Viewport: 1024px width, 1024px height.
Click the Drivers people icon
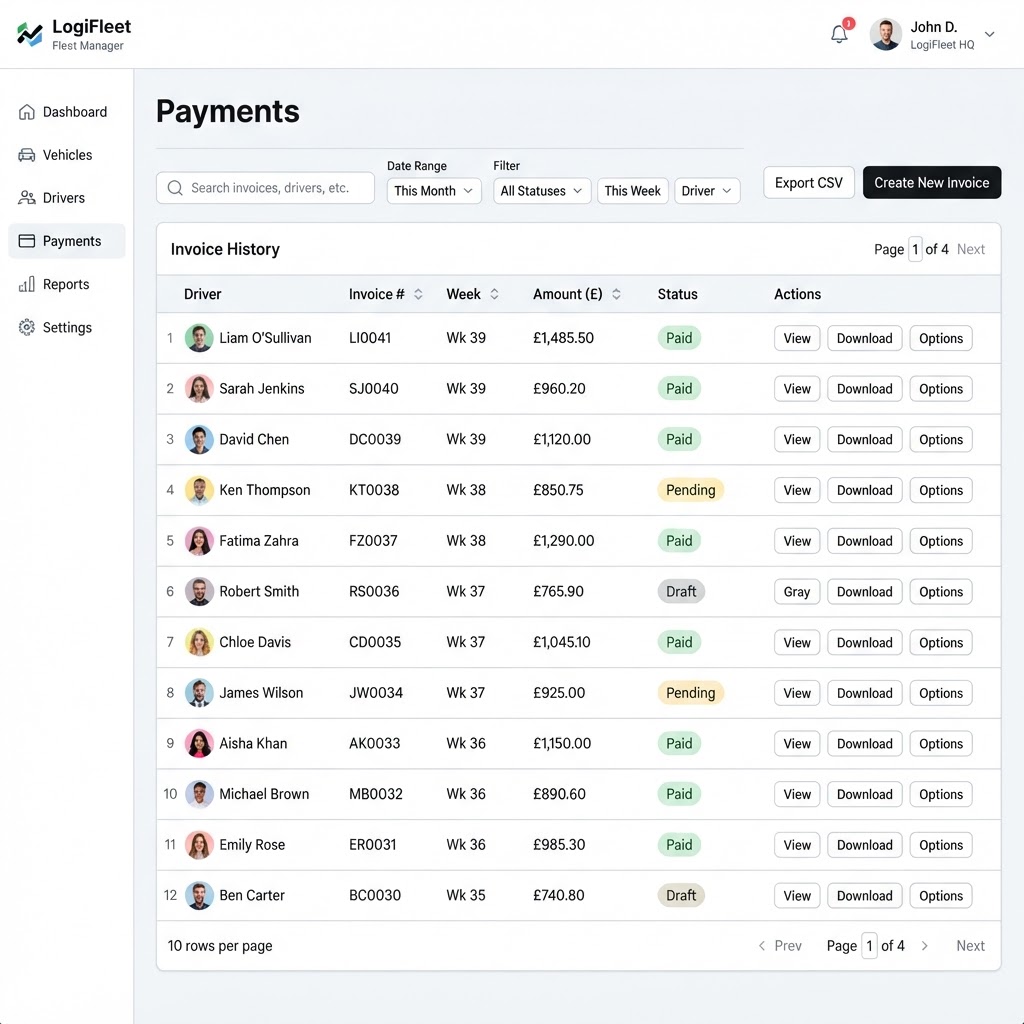coord(27,198)
